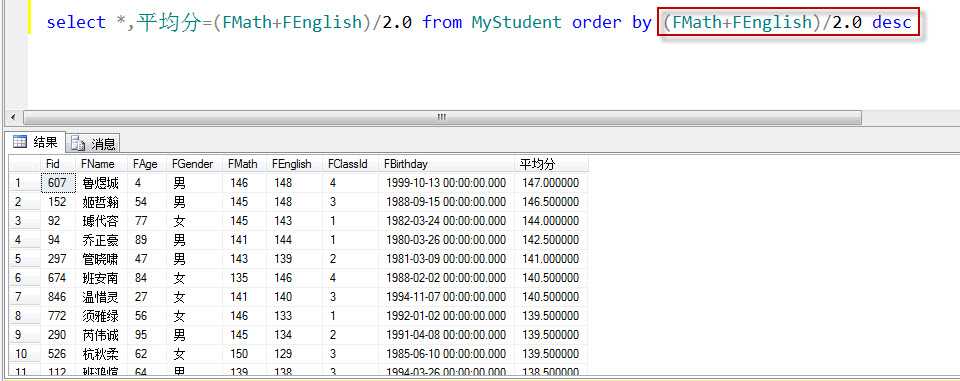The image size is (960, 381).
Task: Click the FEnglish value 129 in row 10
Action: 294,353
